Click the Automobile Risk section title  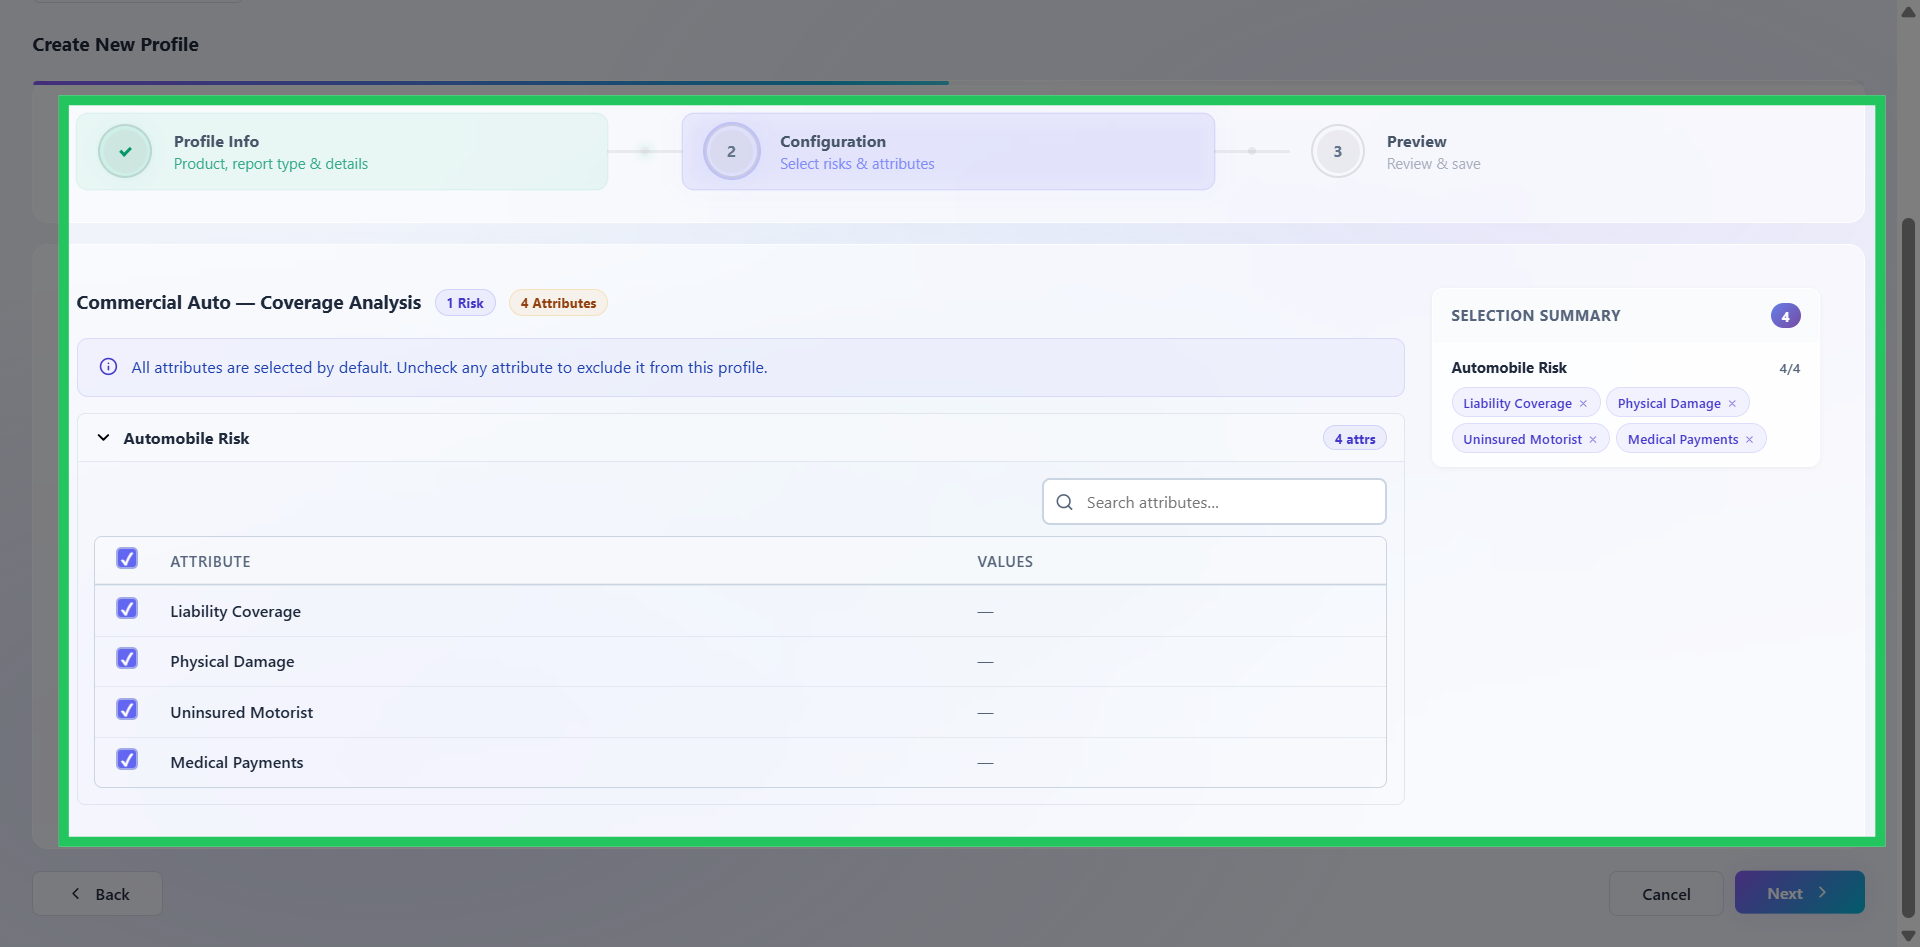click(x=186, y=439)
